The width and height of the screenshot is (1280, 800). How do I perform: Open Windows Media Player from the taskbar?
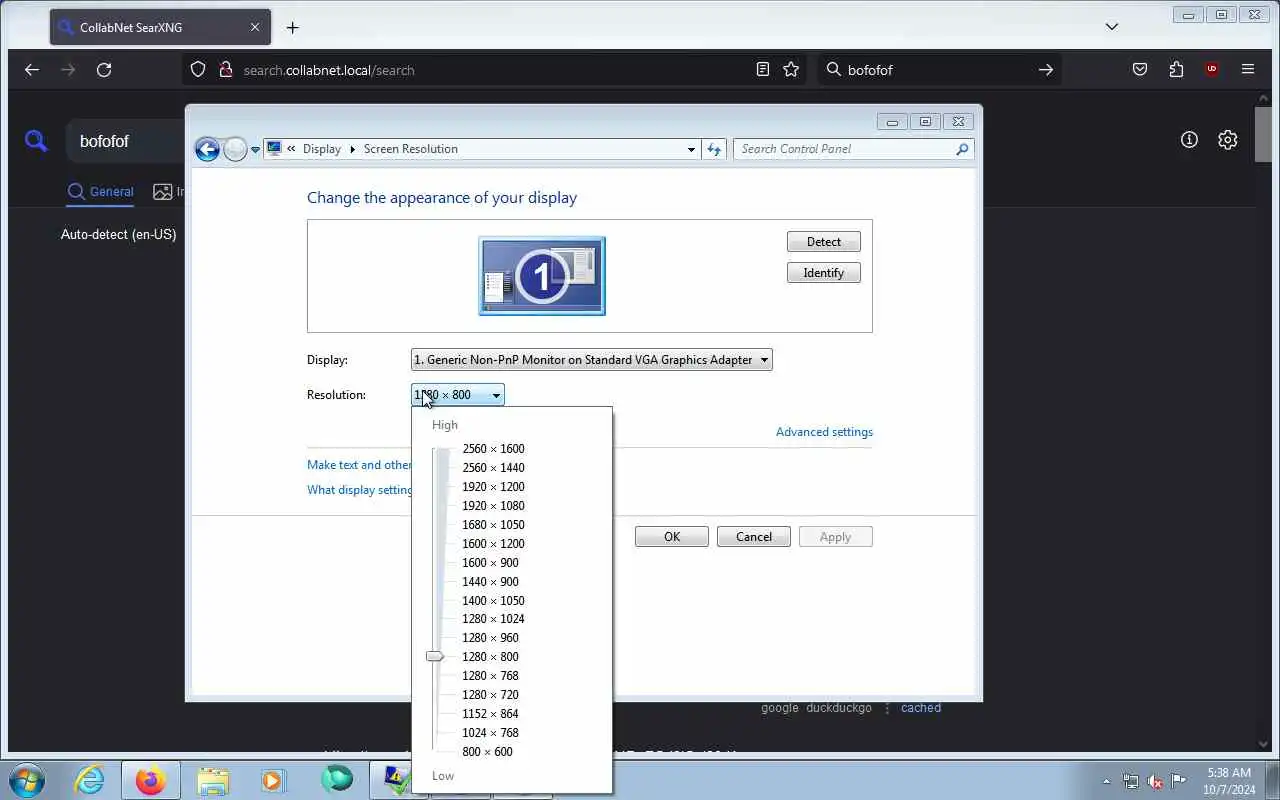point(274,780)
